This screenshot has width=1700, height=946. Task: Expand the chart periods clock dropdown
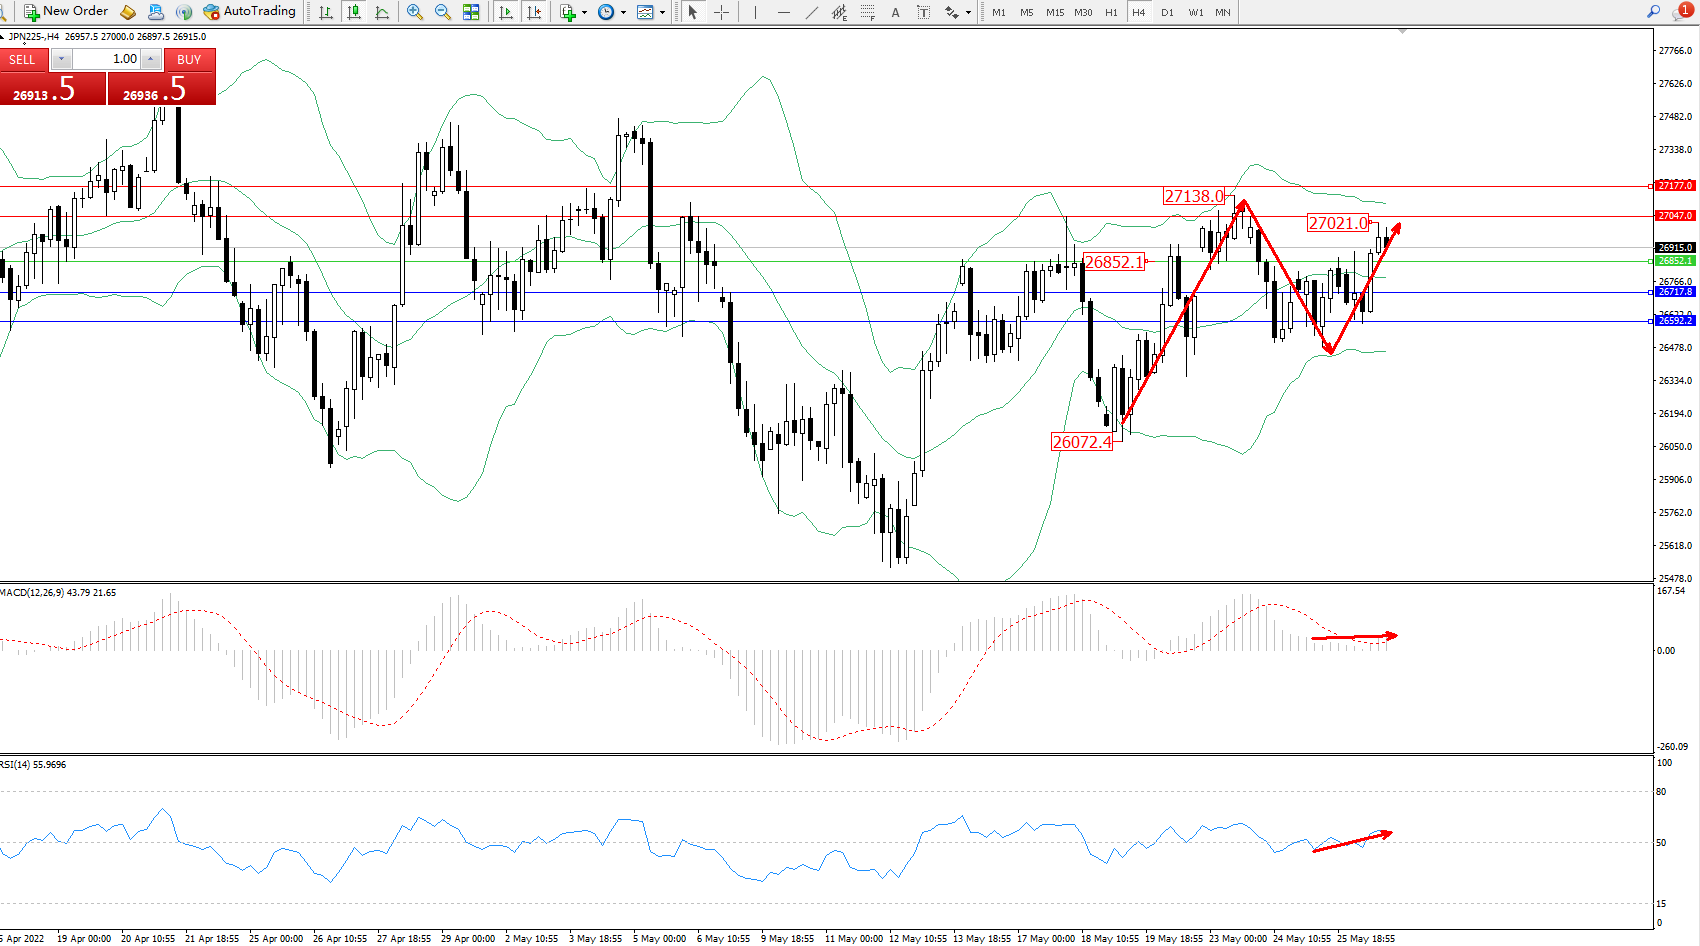click(x=623, y=12)
